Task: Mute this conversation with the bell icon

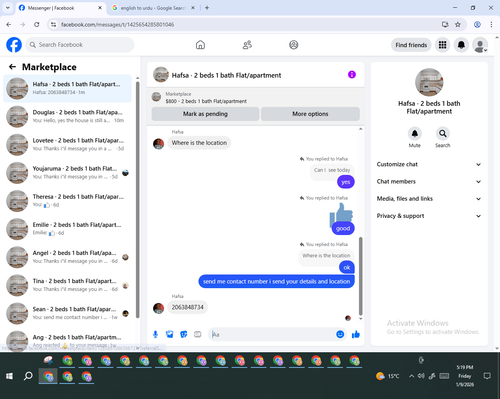Action: coord(415,134)
